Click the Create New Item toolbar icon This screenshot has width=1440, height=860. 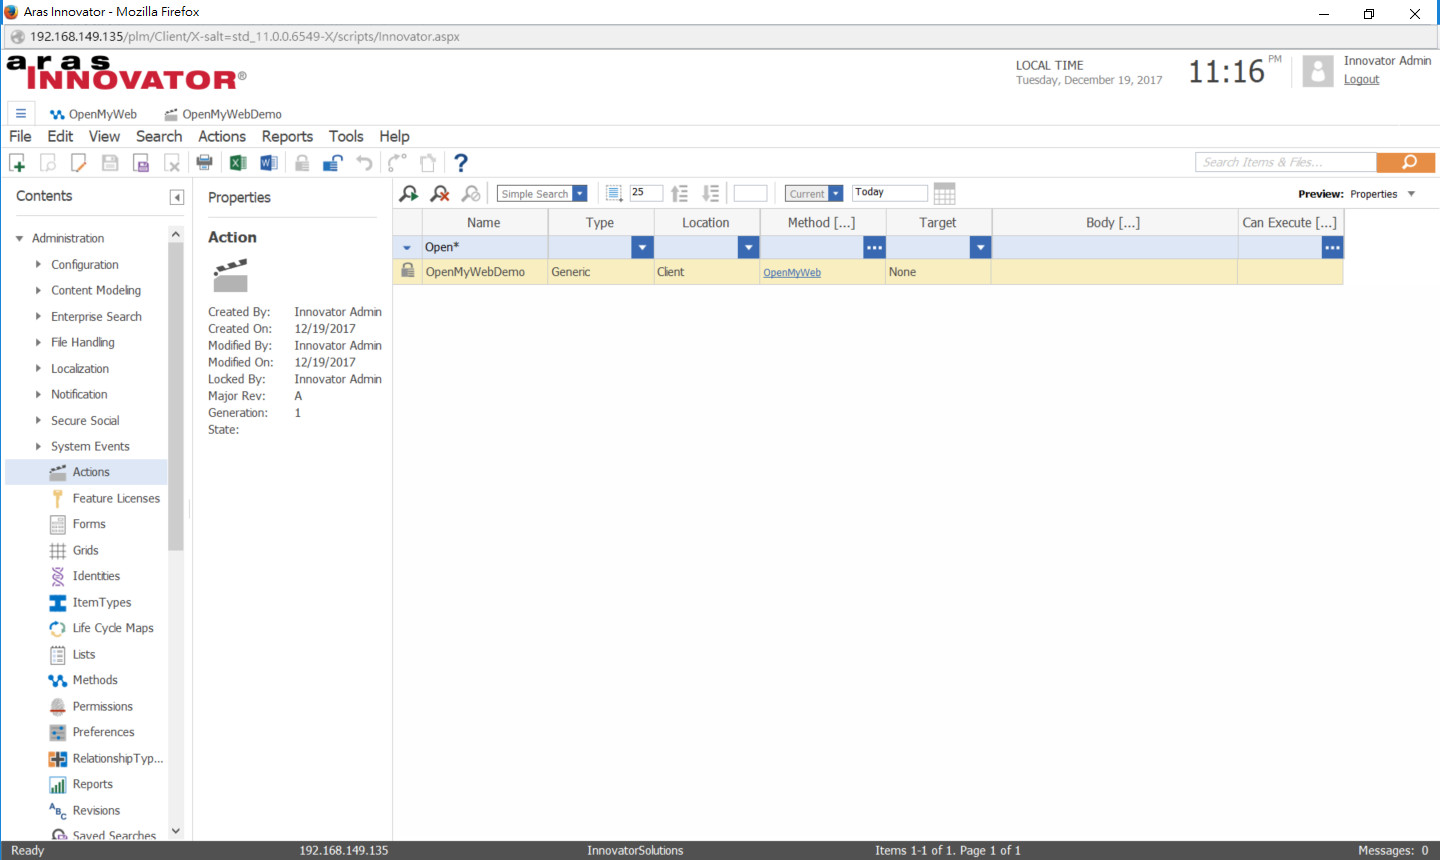point(17,163)
